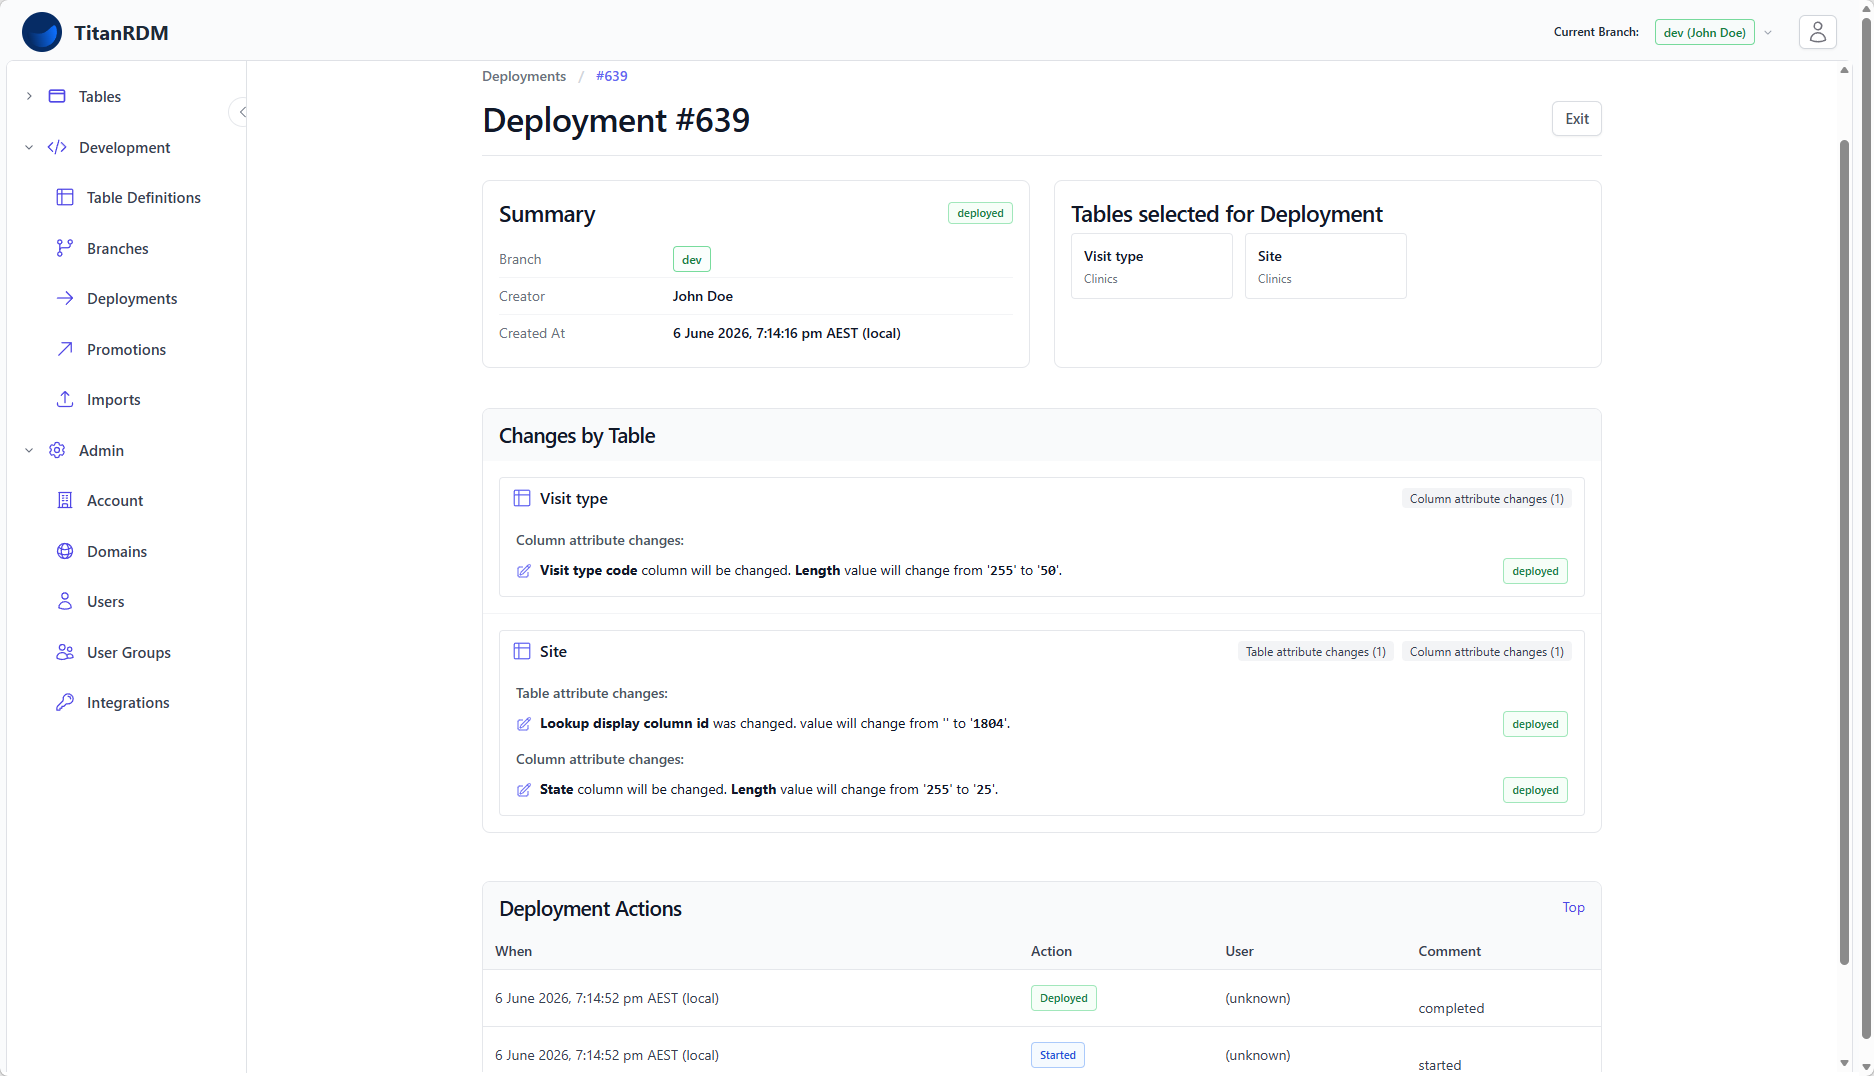Click the Site table icon in changes
The image size is (1874, 1076).
[522, 651]
